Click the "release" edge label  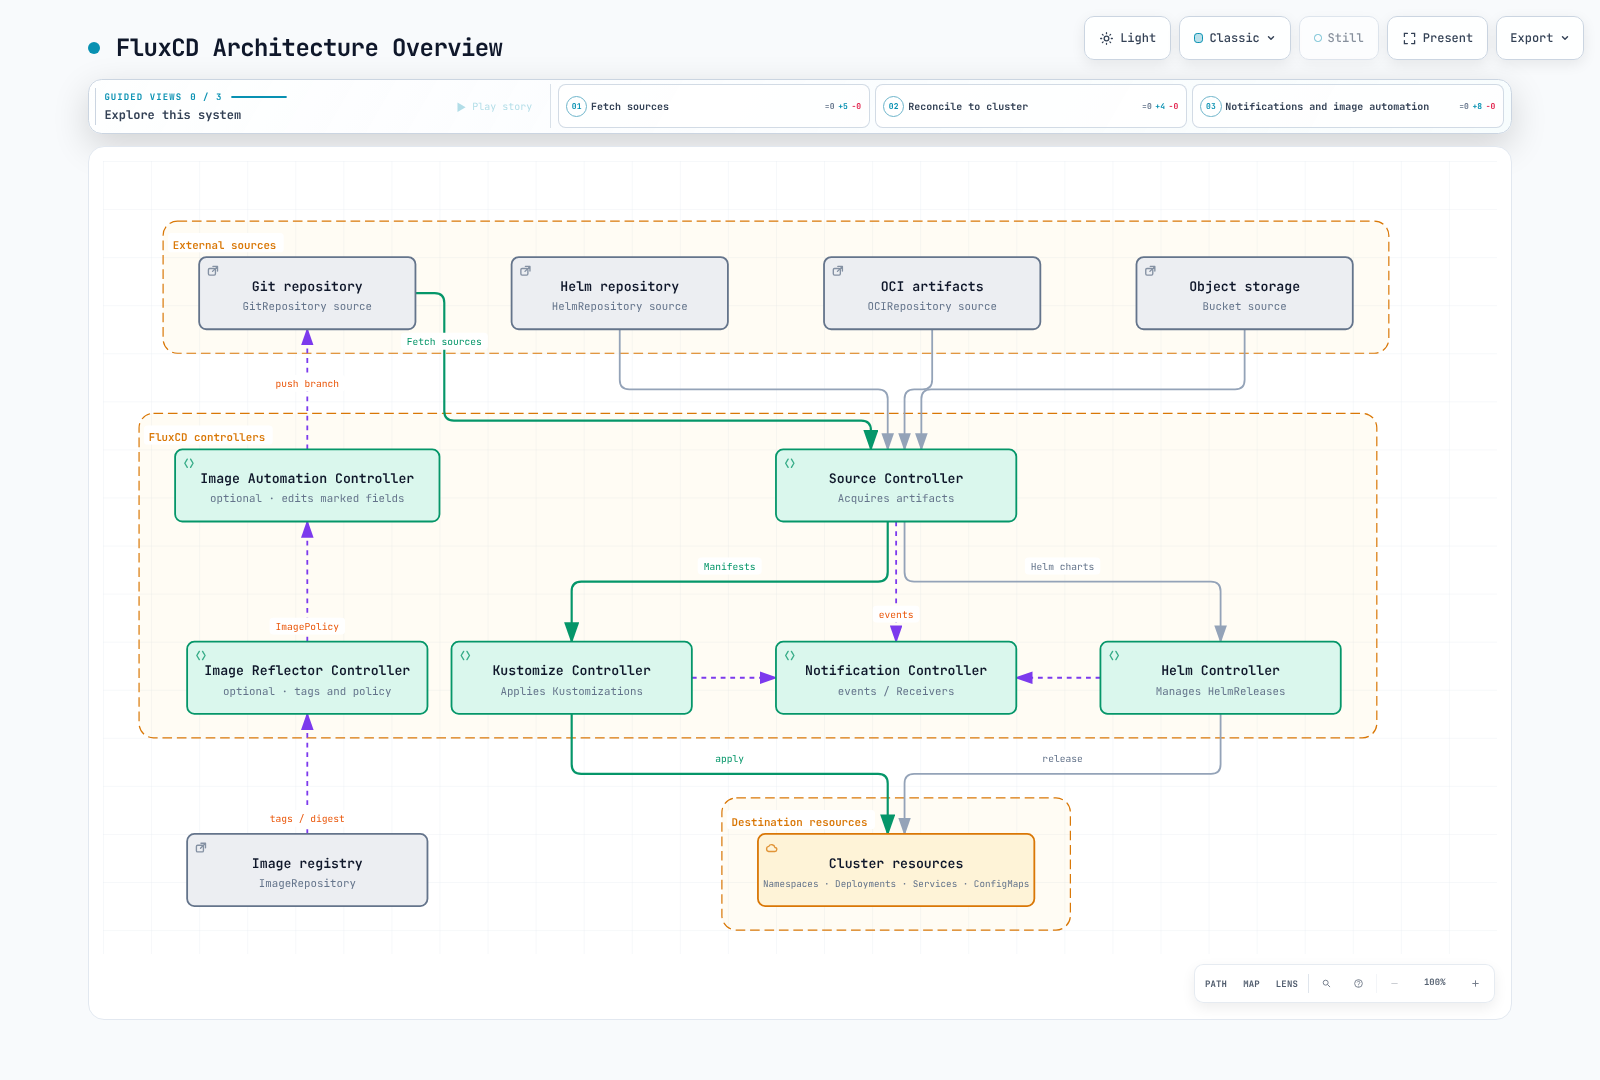pyautogui.click(x=1062, y=759)
